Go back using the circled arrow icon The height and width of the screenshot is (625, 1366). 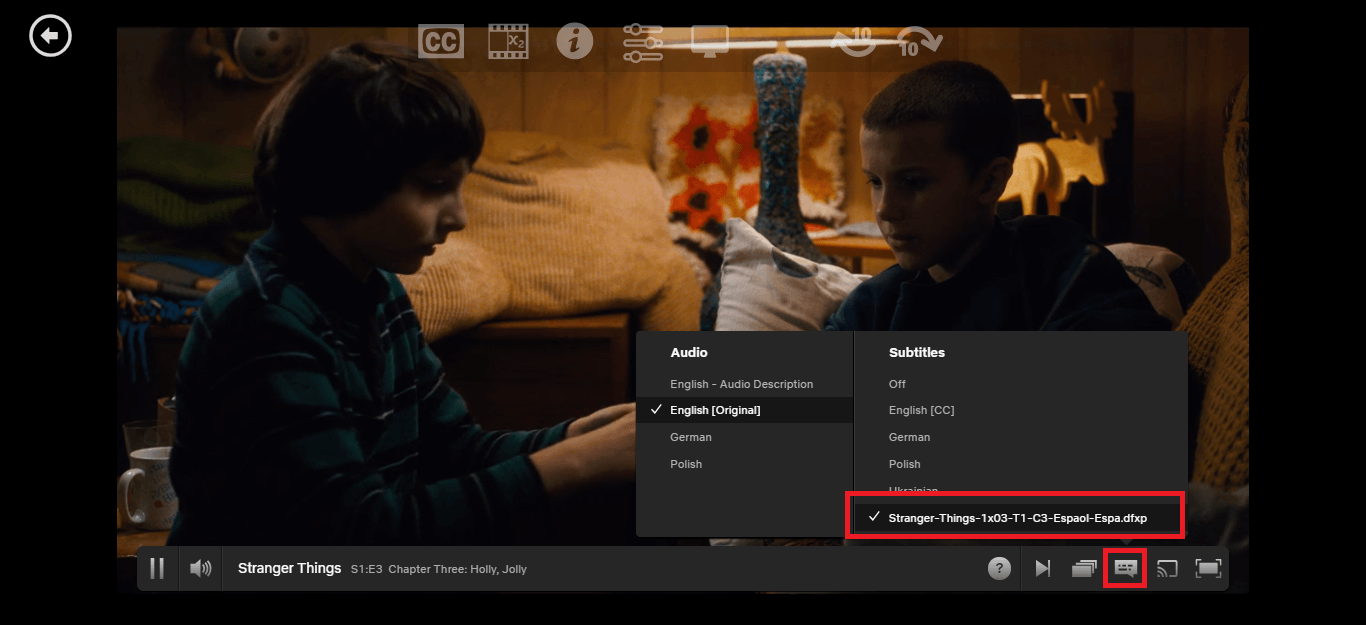click(51, 37)
